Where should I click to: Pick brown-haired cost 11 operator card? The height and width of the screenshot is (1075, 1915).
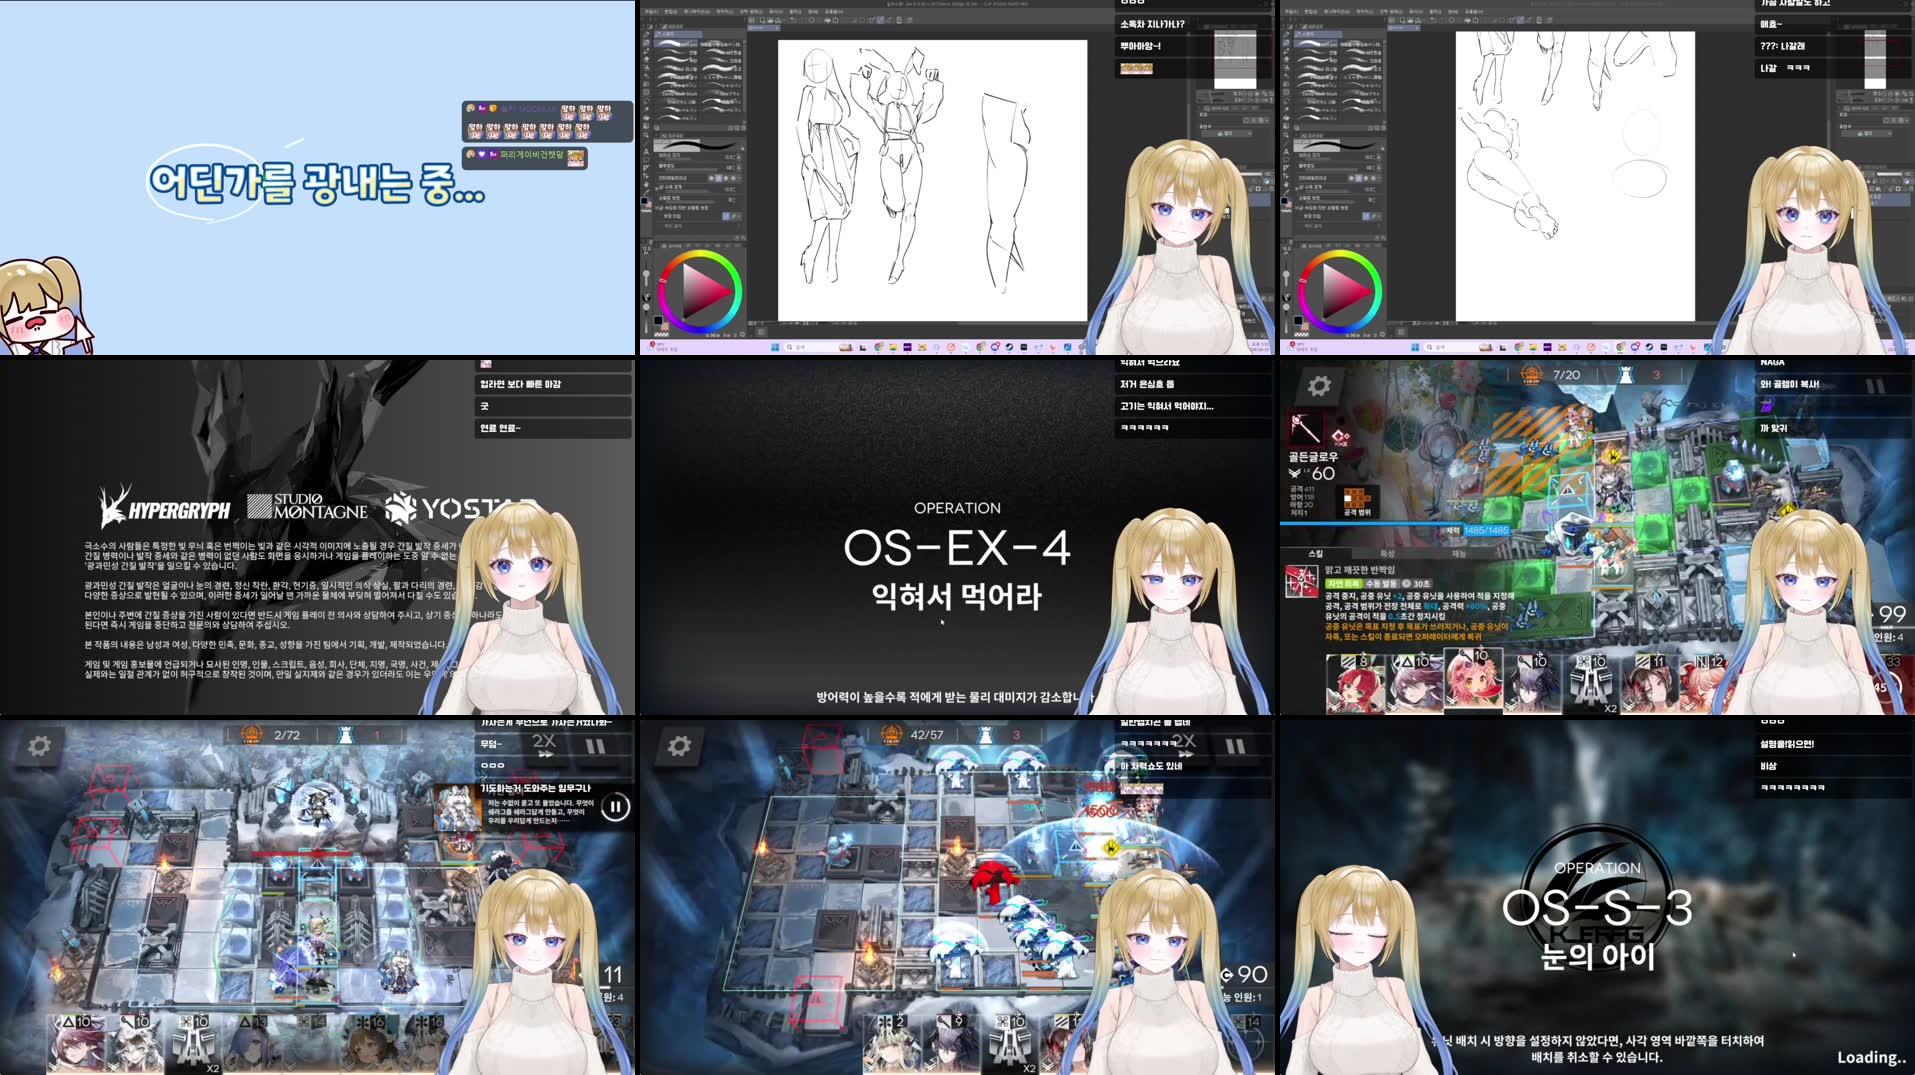tap(1649, 682)
